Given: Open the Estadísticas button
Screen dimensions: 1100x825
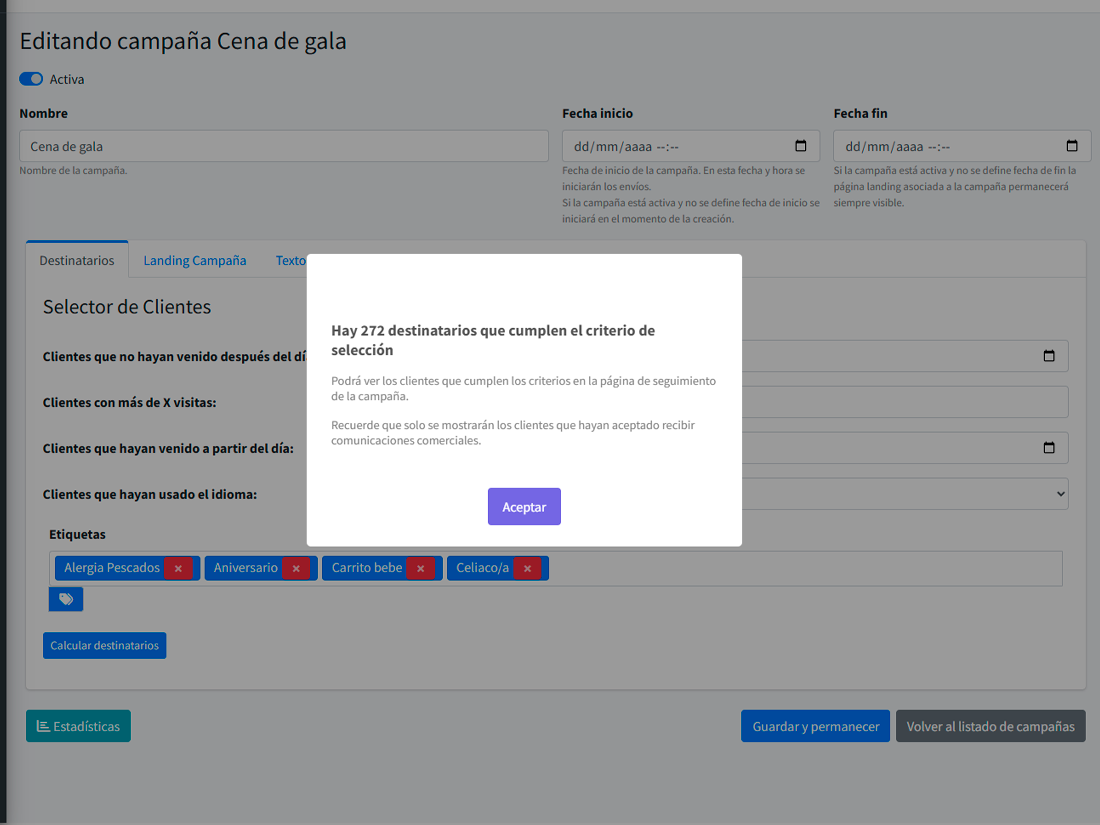Looking at the screenshot, I should click(x=79, y=726).
